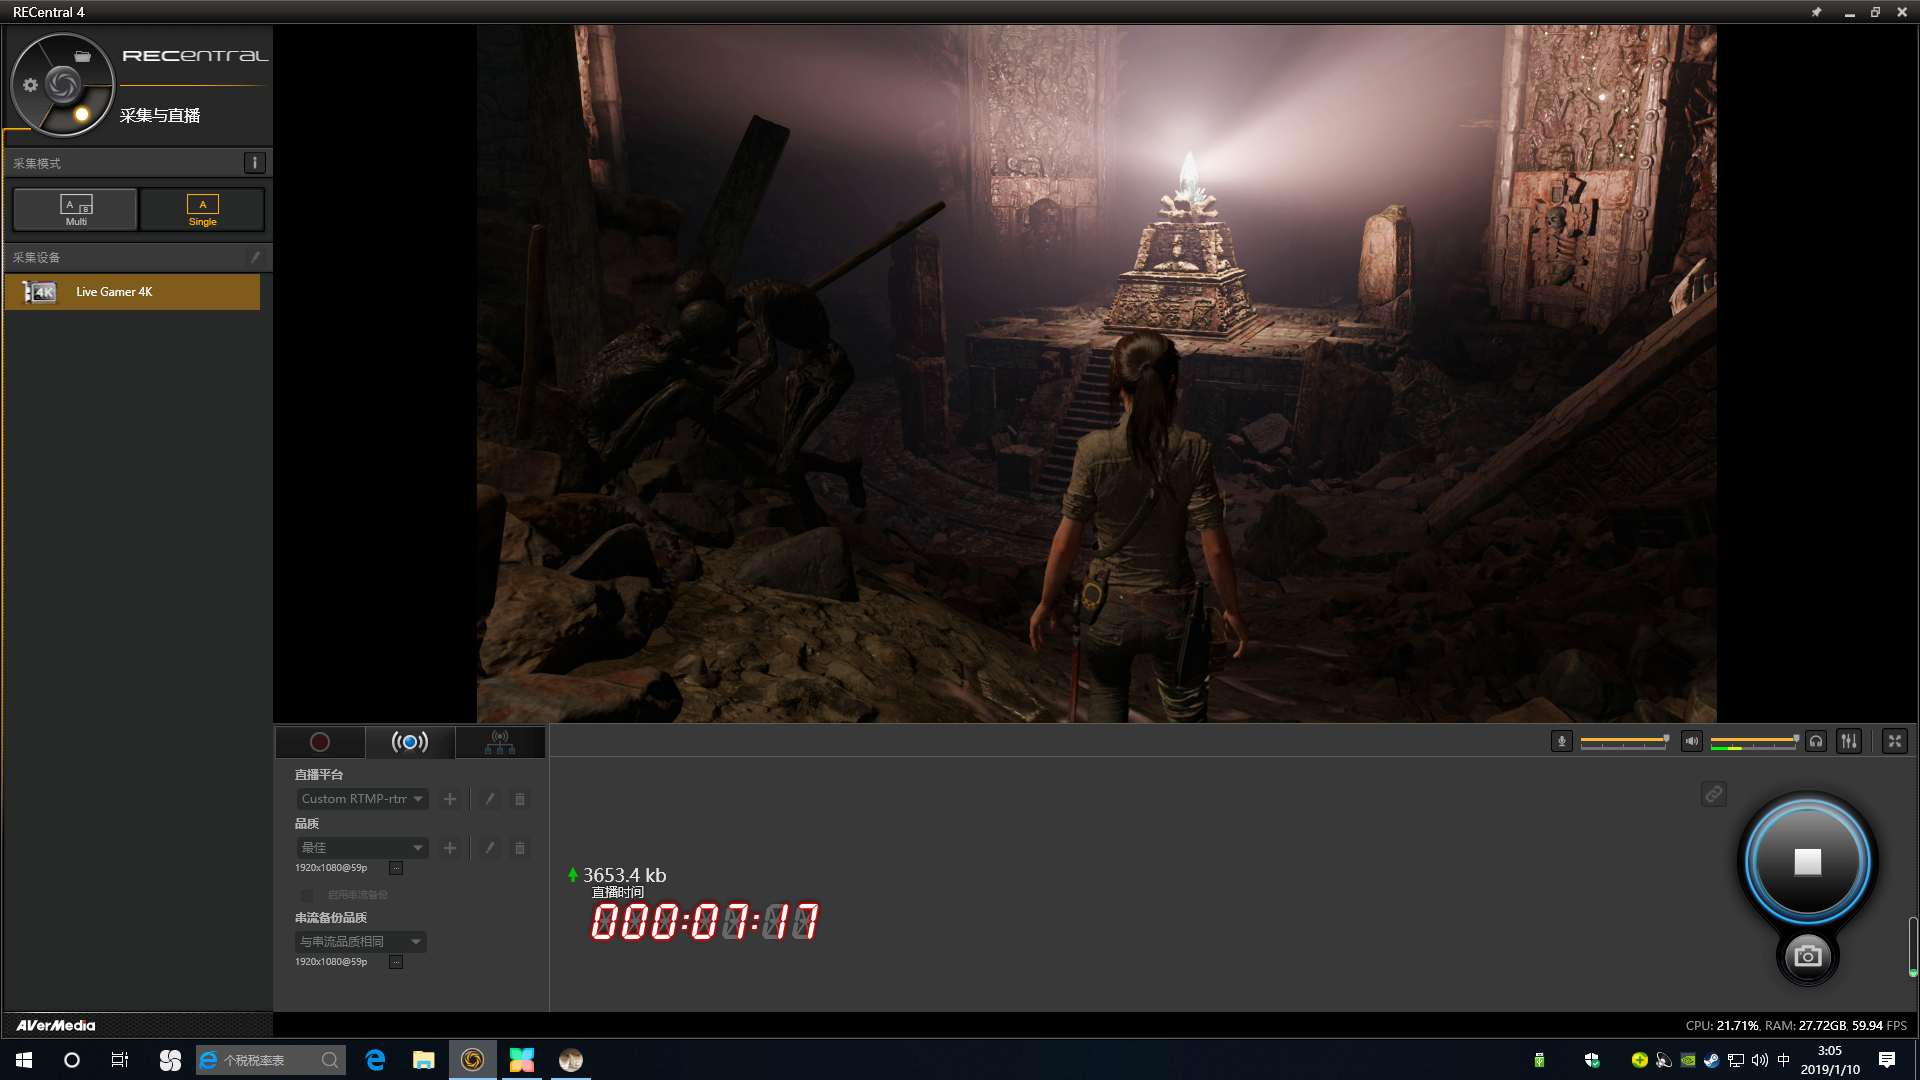Image resolution: width=1920 pixels, height=1080 pixels.
Task: Select the Live Gamer 4K capture device
Action: [132, 292]
